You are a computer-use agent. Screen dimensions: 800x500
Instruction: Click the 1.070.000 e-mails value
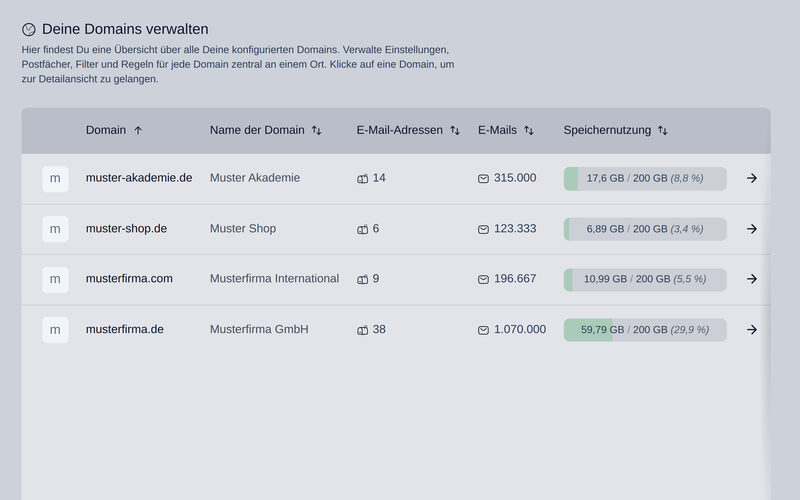click(520, 329)
